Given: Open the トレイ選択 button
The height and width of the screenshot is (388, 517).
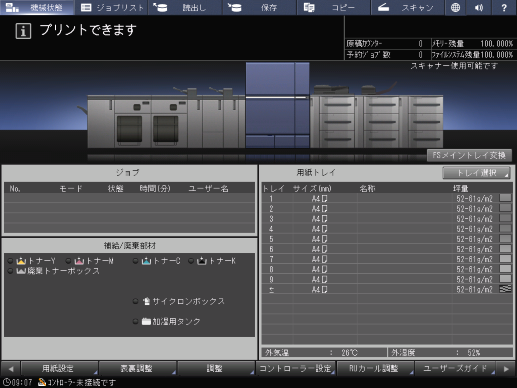Looking at the screenshot, I should pyautogui.click(x=476, y=173).
